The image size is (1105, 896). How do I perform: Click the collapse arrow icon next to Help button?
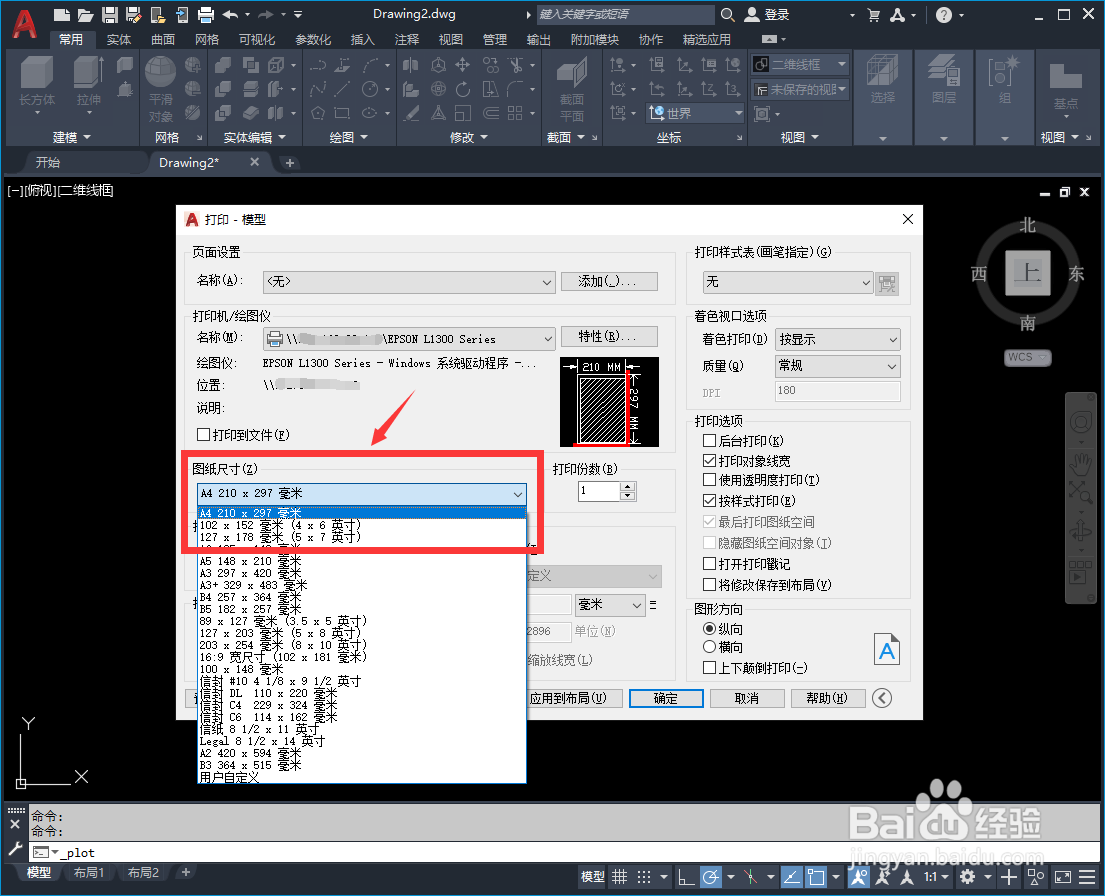882,698
